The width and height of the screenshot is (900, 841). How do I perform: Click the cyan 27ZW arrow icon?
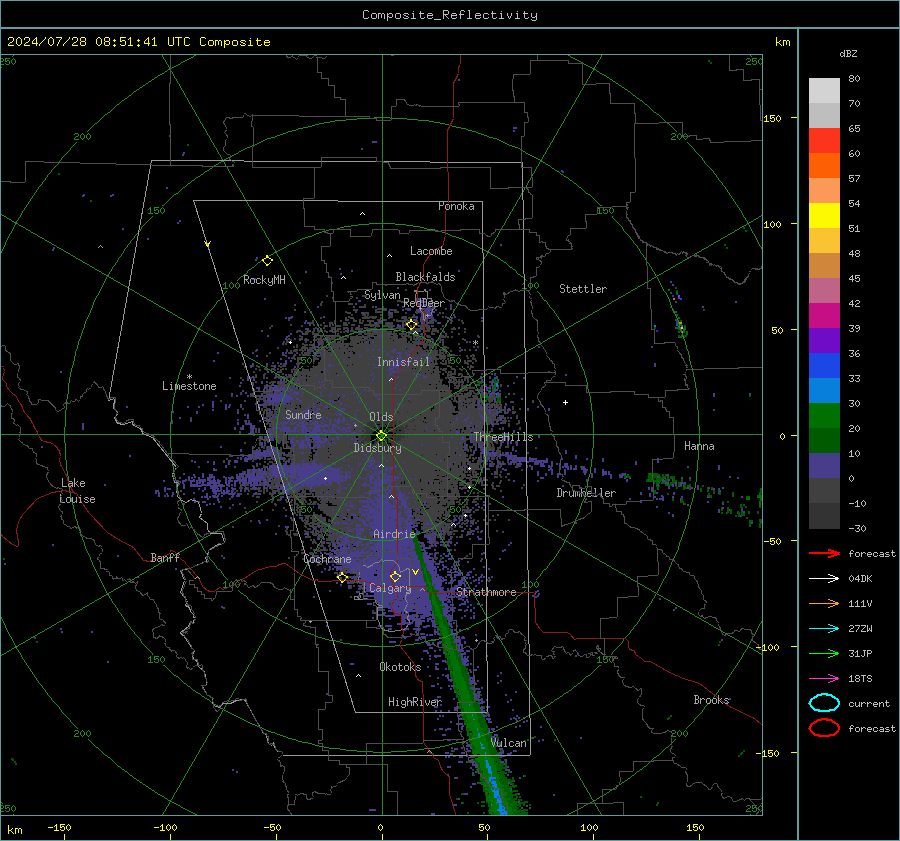click(824, 628)
